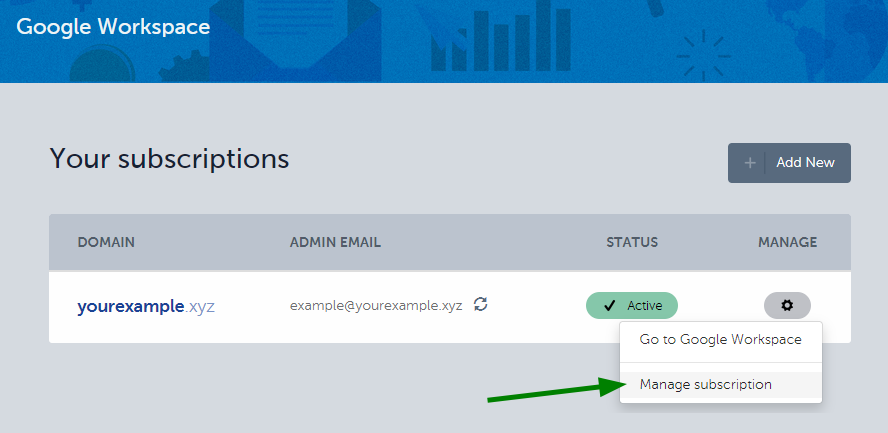The width and height of the screenshot is (888, 433).
Task: Click the MANAGE column header
Action: pyautogui.click(x=787, y=243)
